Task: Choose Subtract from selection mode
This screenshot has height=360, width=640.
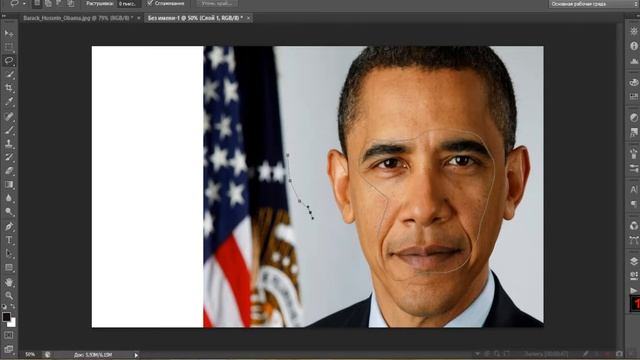Action: point(60,4)
